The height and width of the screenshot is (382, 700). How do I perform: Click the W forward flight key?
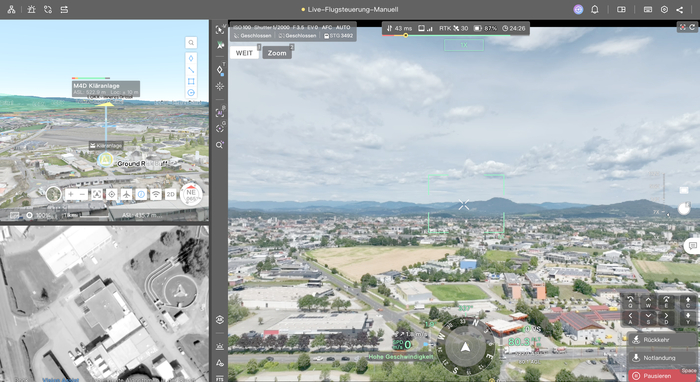[x=648, y=302]
